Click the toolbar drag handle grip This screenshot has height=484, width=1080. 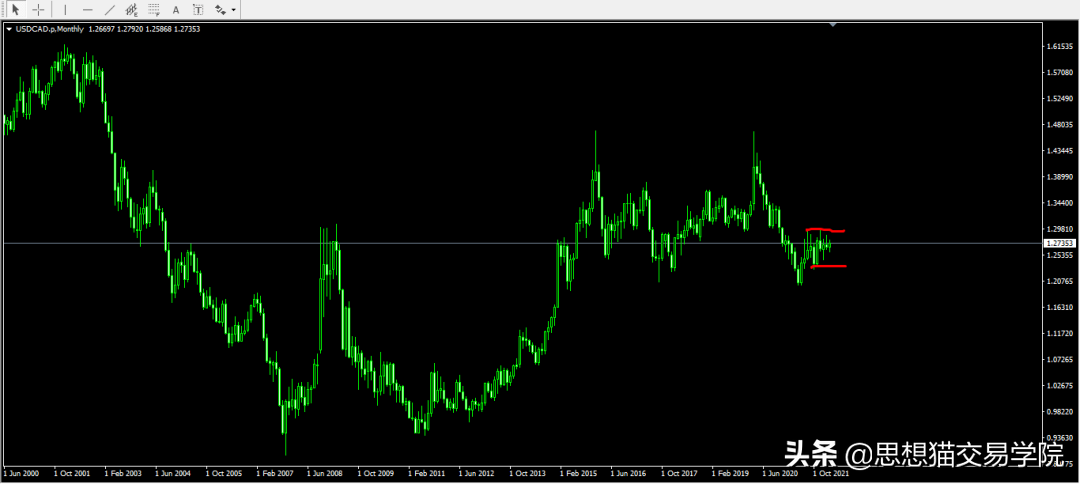3,10
